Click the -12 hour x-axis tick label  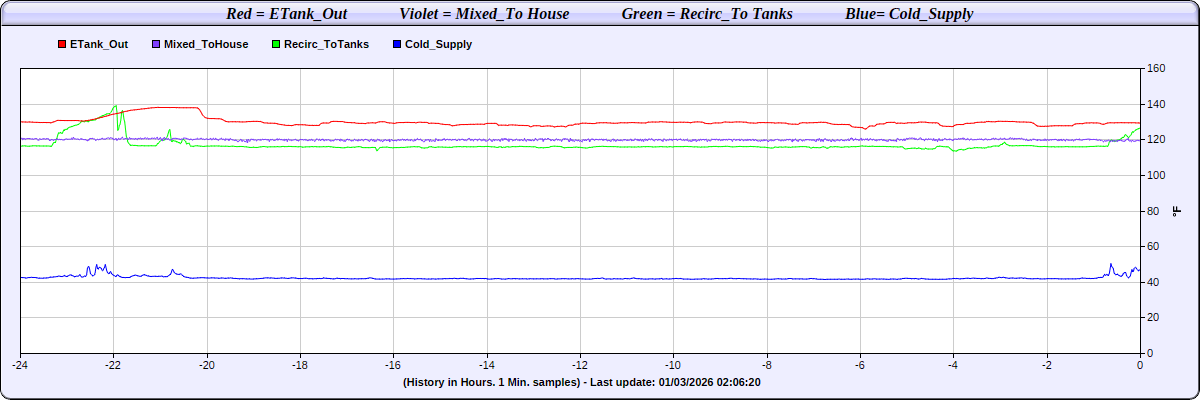[580, 365]
